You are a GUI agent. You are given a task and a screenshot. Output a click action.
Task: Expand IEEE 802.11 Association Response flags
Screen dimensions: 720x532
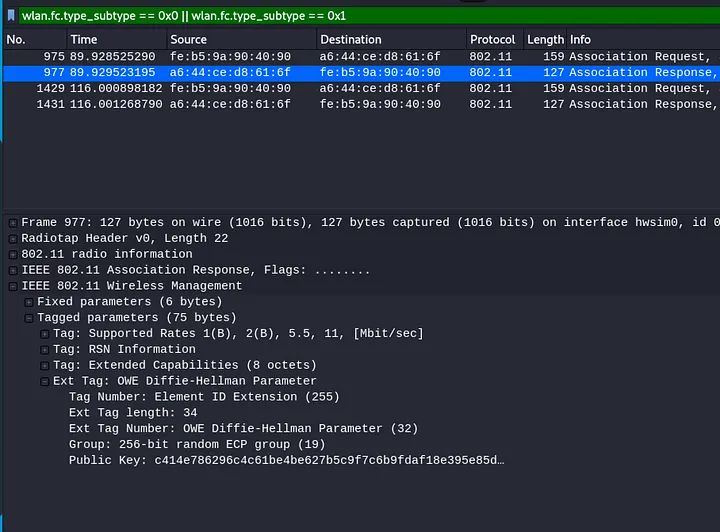point(13,271)
